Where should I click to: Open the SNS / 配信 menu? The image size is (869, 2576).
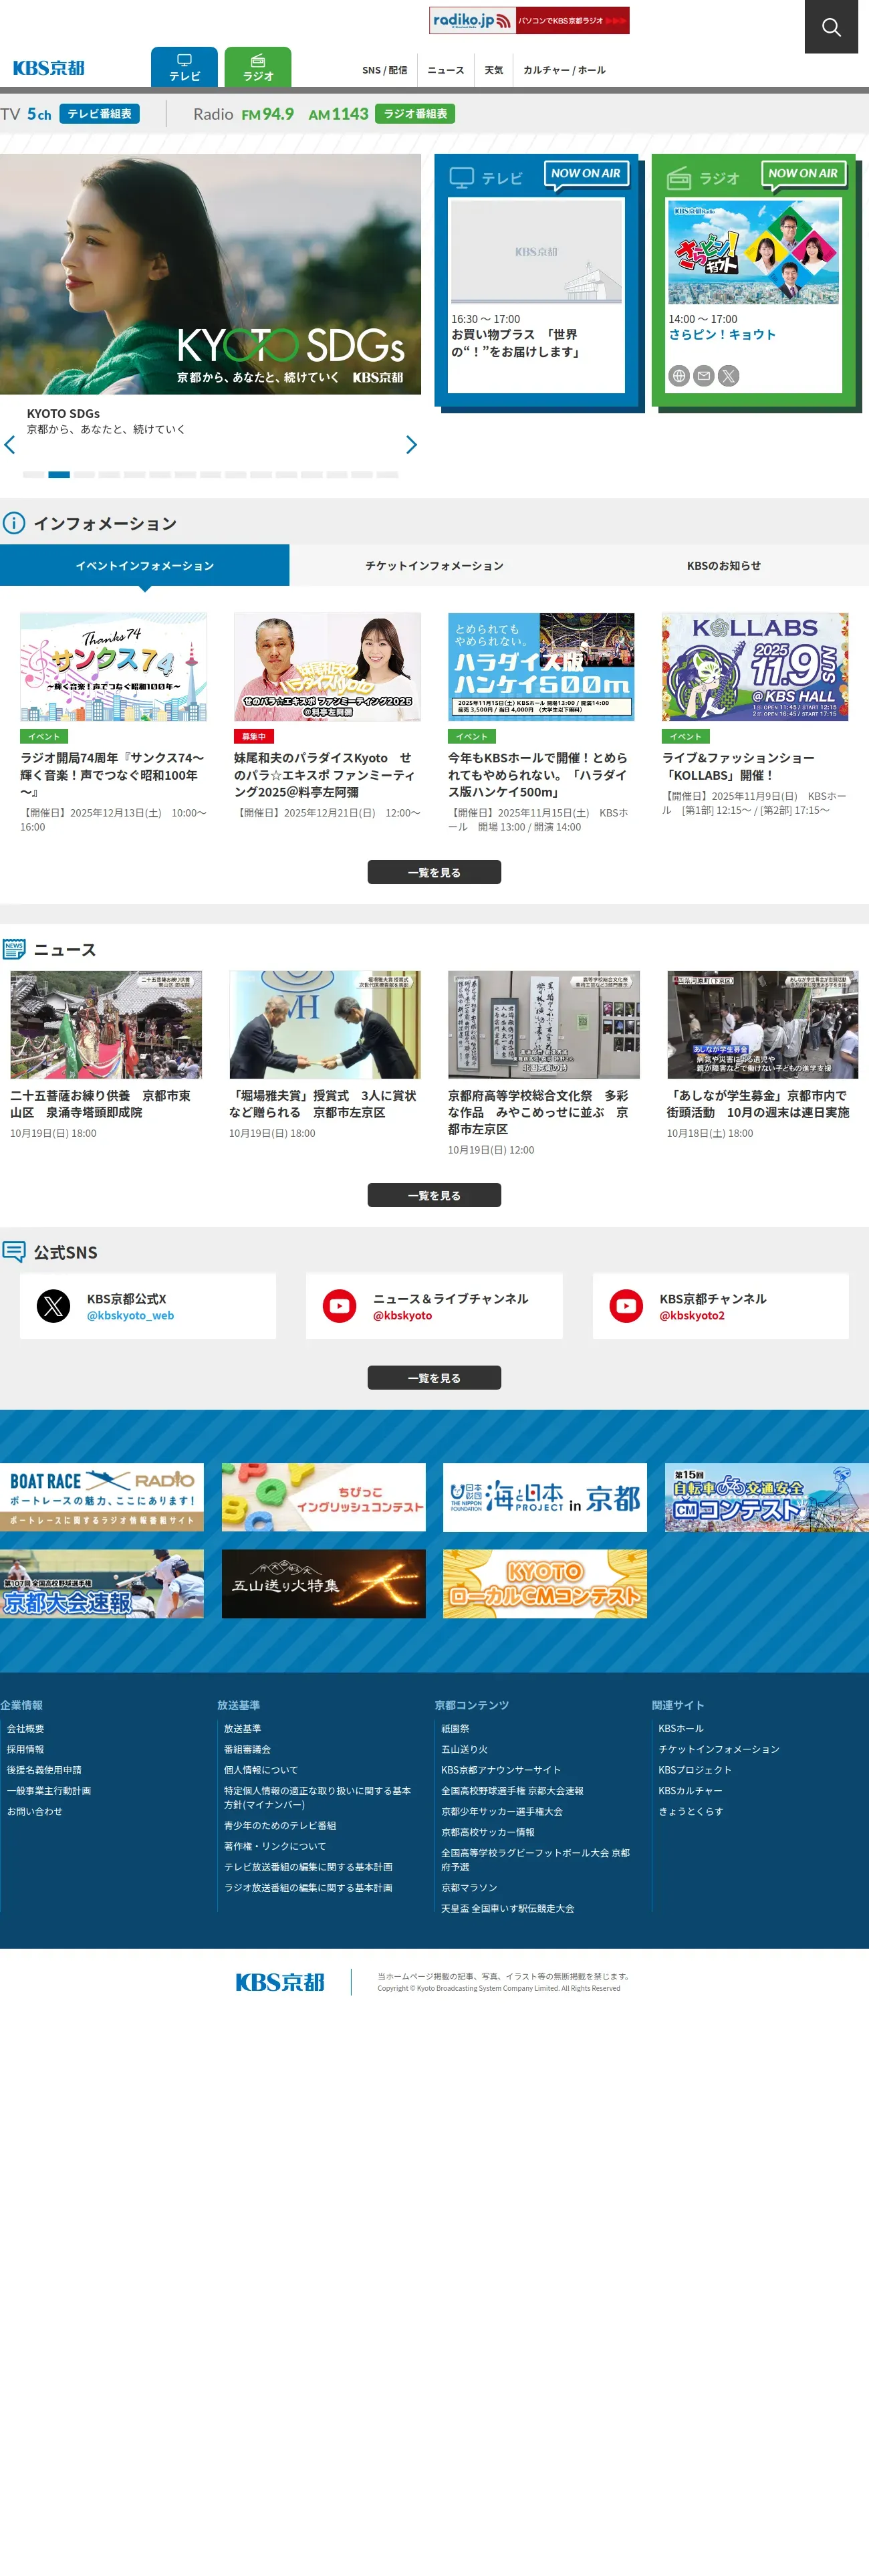(x=385, y=70)
